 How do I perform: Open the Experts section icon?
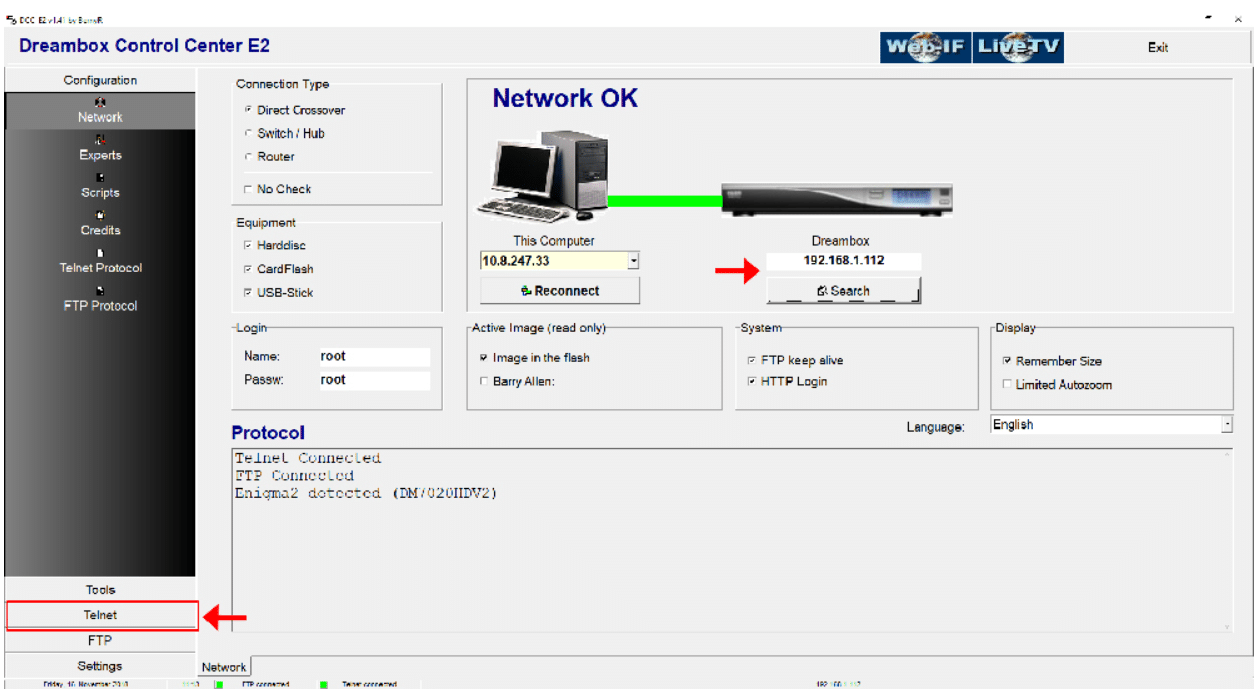[x=100, y=141]
